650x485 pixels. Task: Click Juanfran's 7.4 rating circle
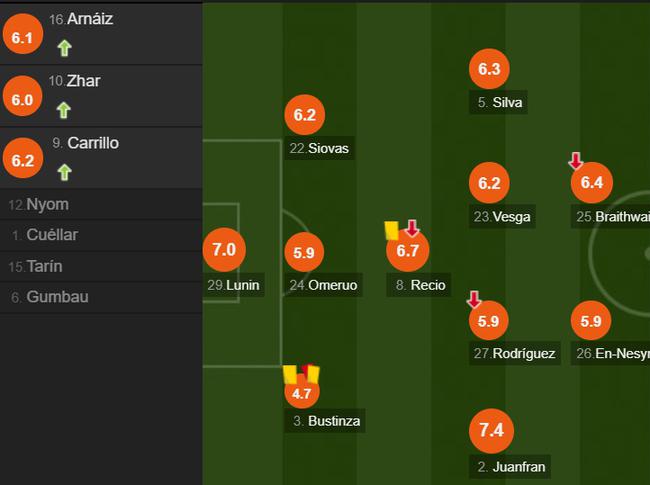click(491, 431)
